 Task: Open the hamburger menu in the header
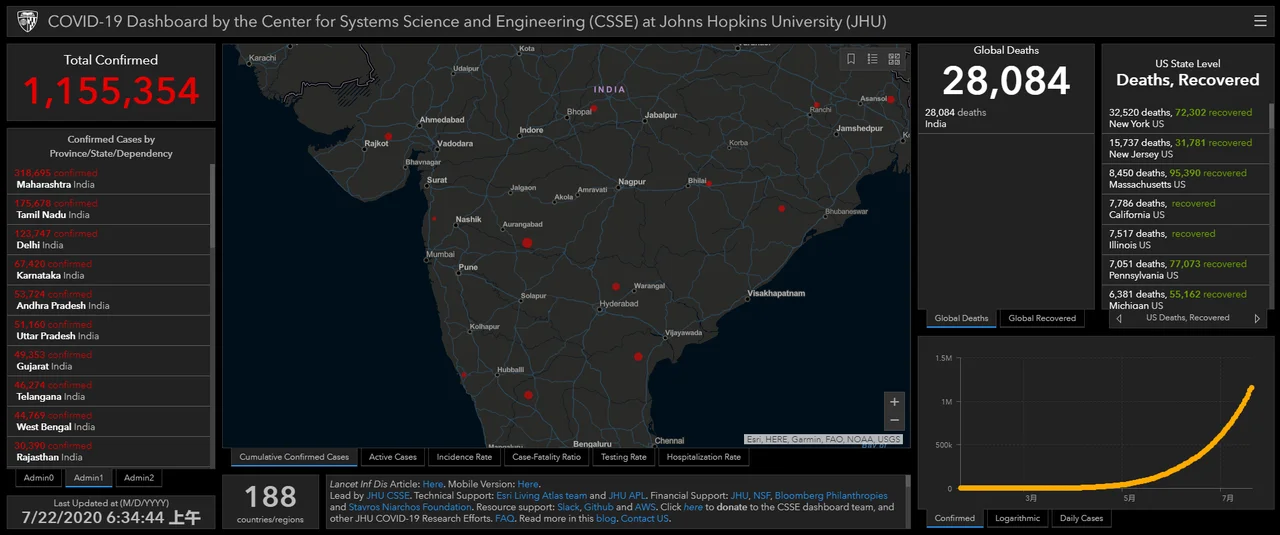point(1260,20)
